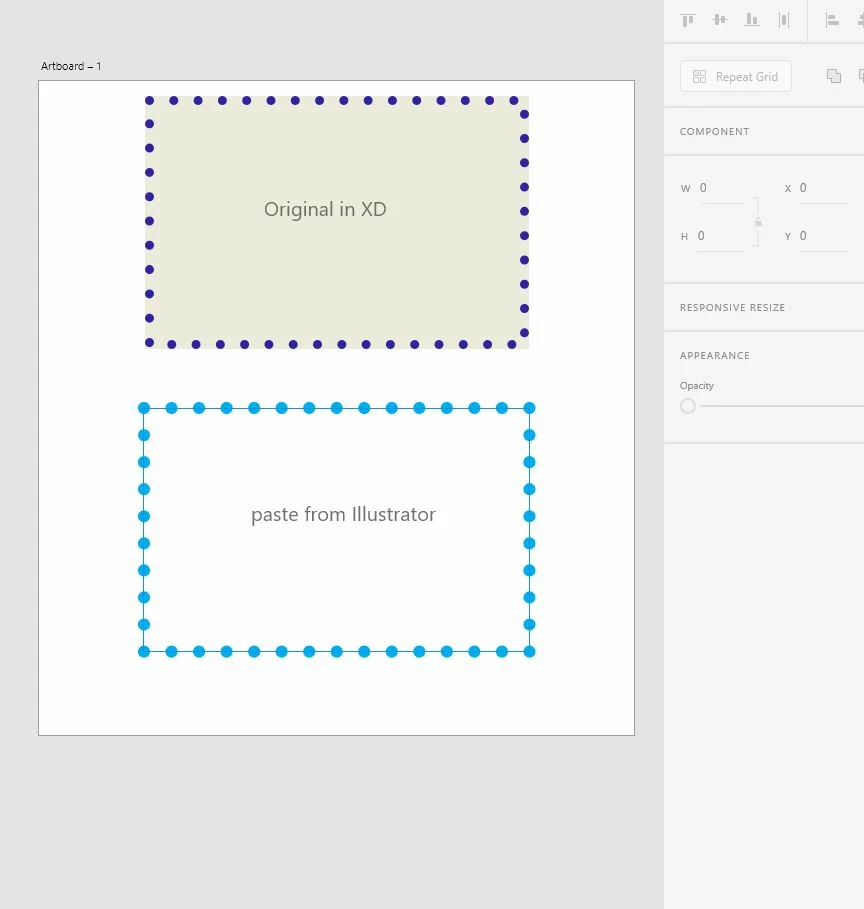864x909 pixels.
Task: Click the Opacity label
Action: (x=696, y=386)
